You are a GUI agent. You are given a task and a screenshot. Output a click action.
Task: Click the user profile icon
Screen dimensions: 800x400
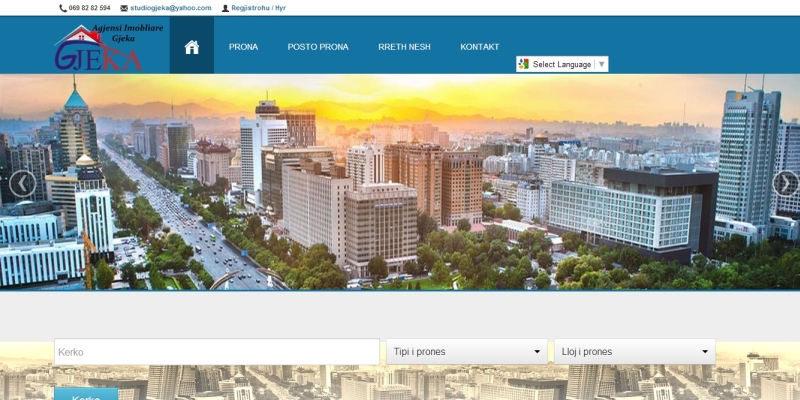coord(225,8)
